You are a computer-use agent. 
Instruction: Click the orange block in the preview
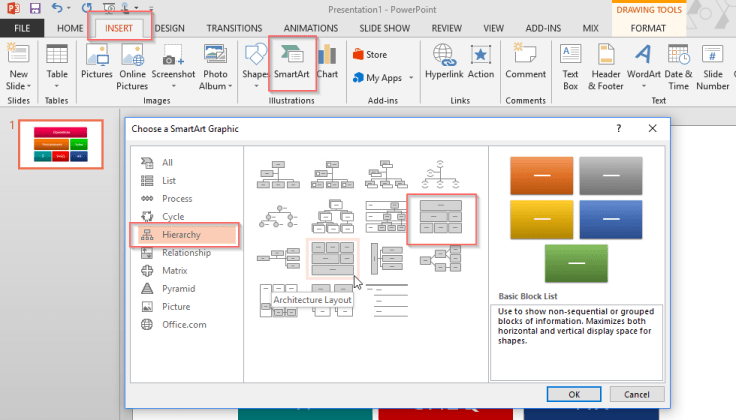[541, 176]
